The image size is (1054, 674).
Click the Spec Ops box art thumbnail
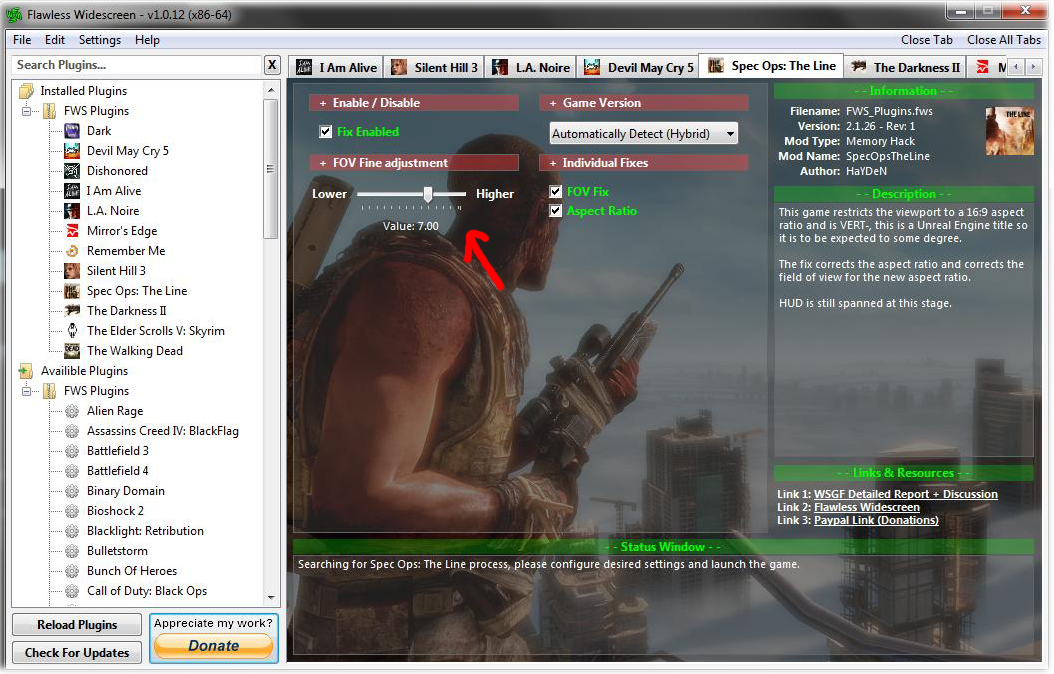tap(1010, 131)
